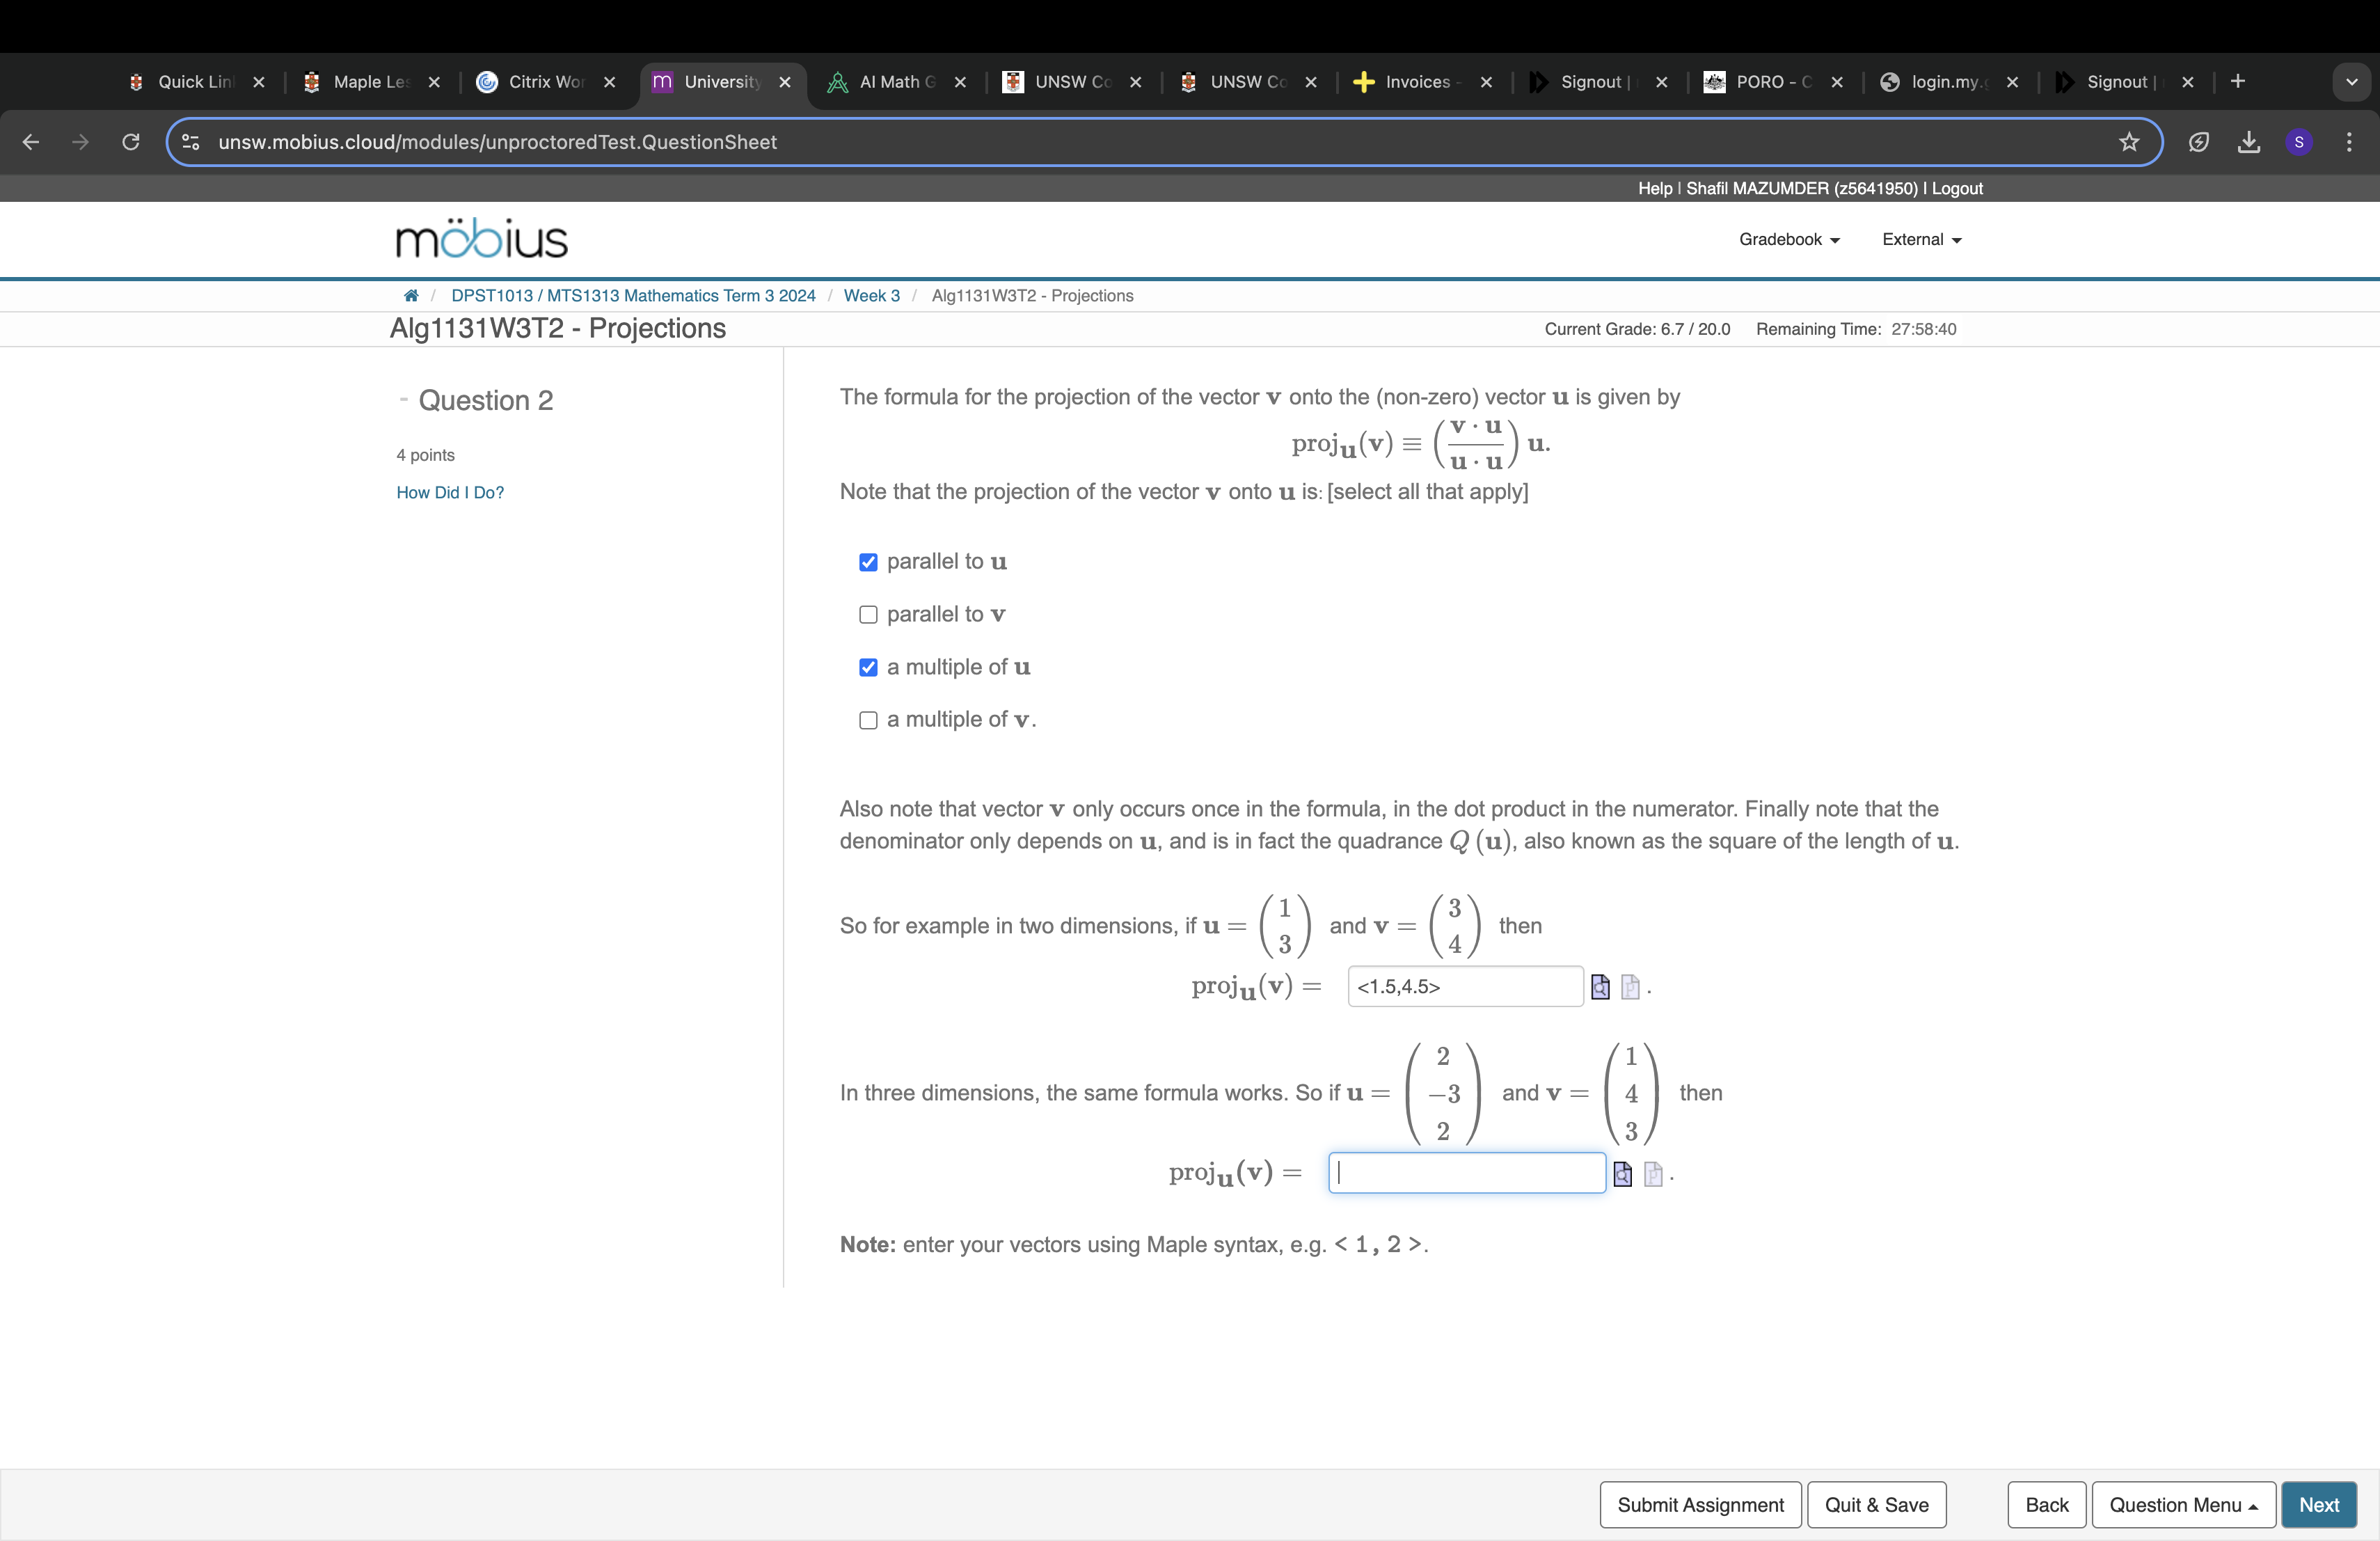Image resolution: width=2380 pixels, height=1541 pixels.
Task: Expand the Question Menu dropdown
Action: pos(2183,1505)
